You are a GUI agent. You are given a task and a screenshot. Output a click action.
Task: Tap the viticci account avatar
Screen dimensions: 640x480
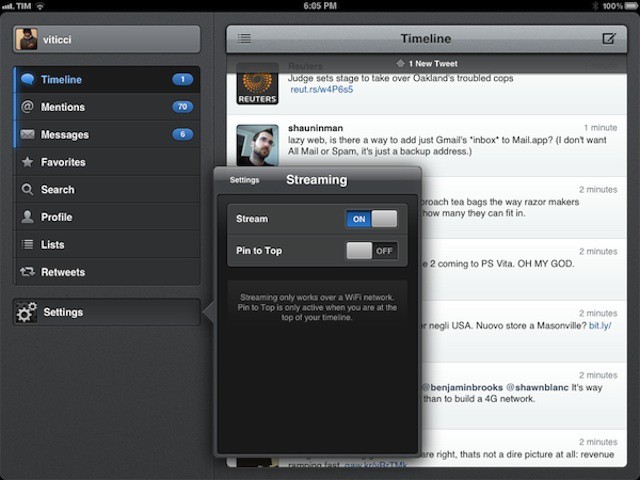click(27, 39)
